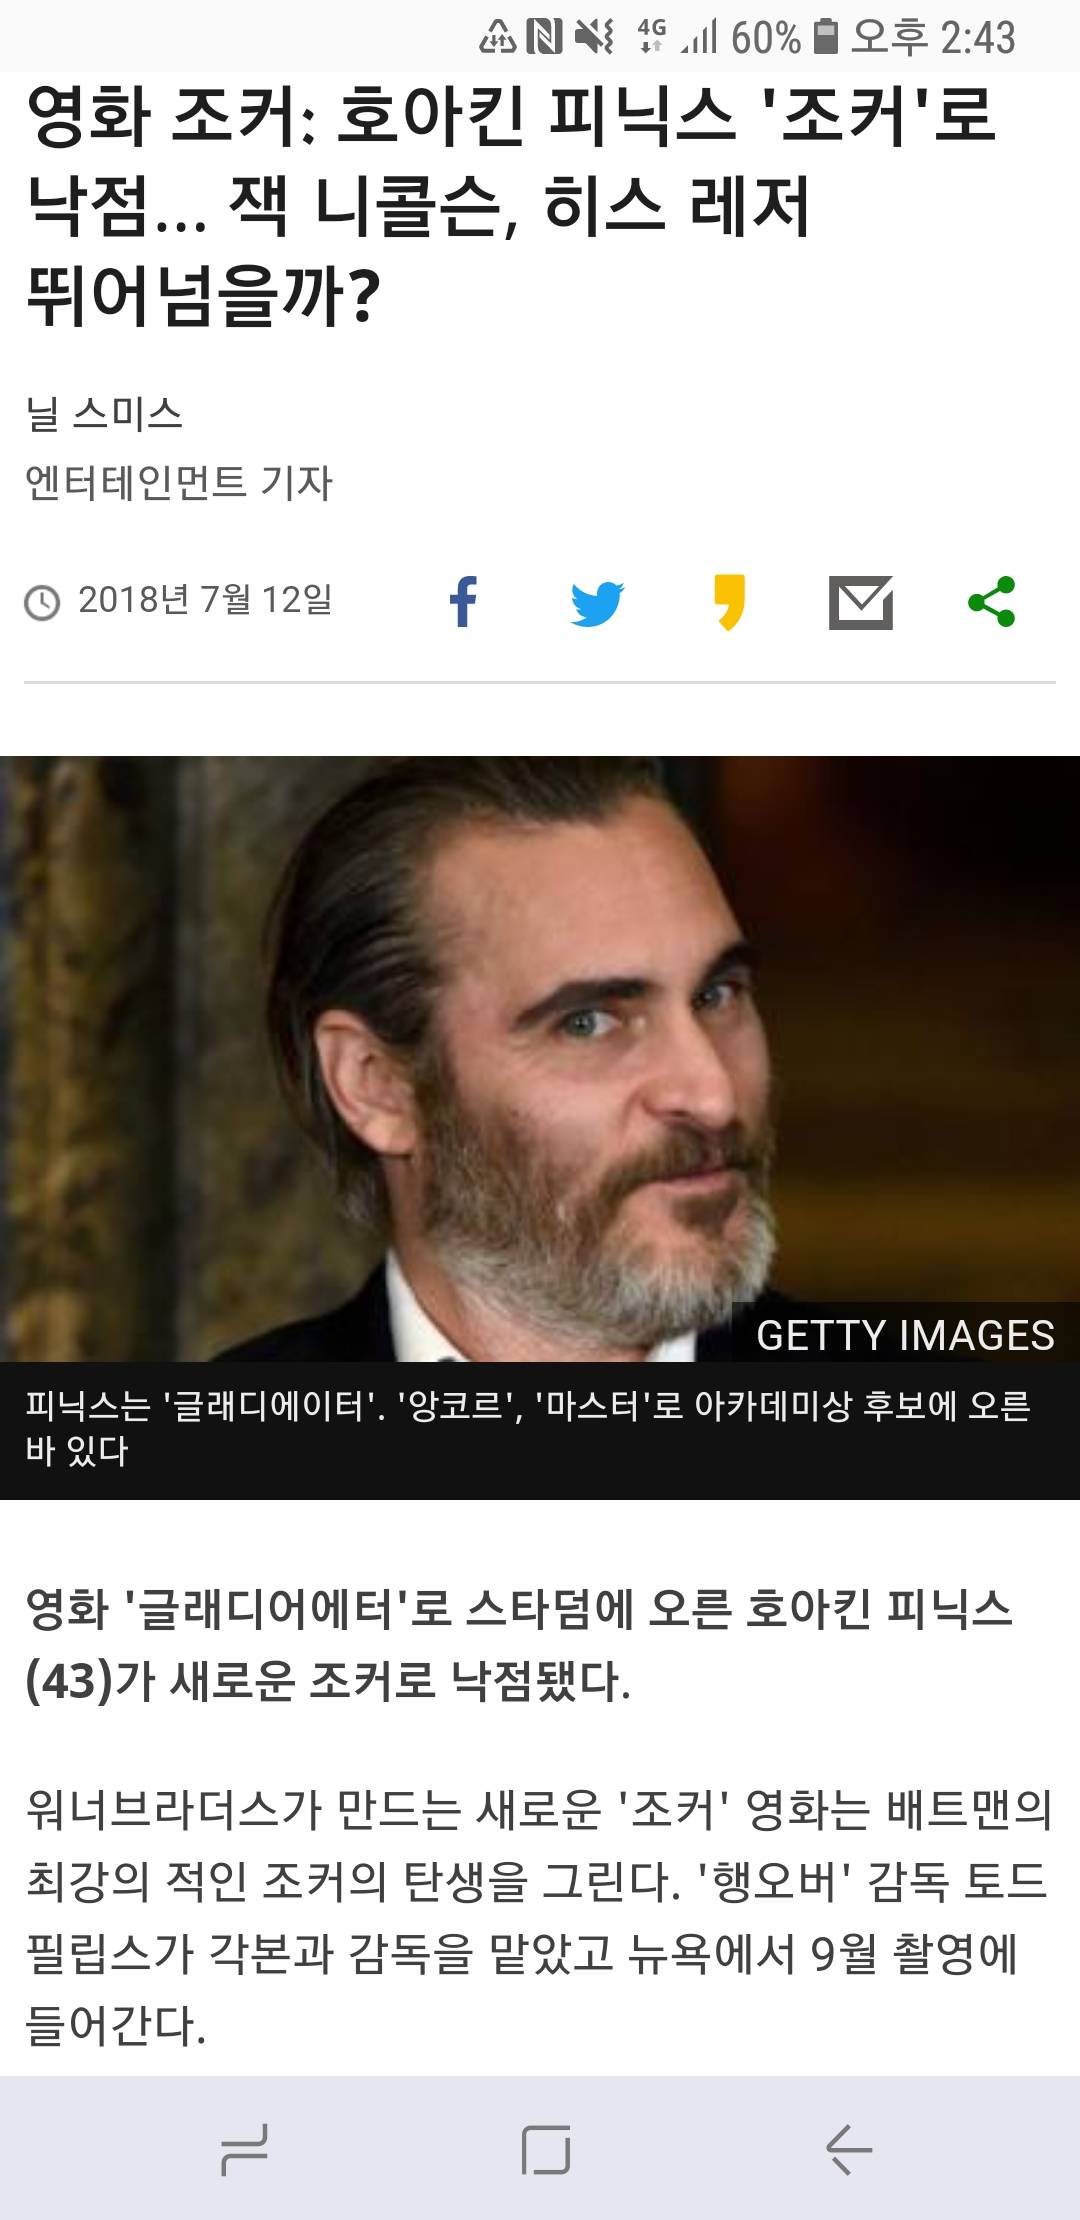Tap the 2018년 7월 12일 publish date

(205, 600)
